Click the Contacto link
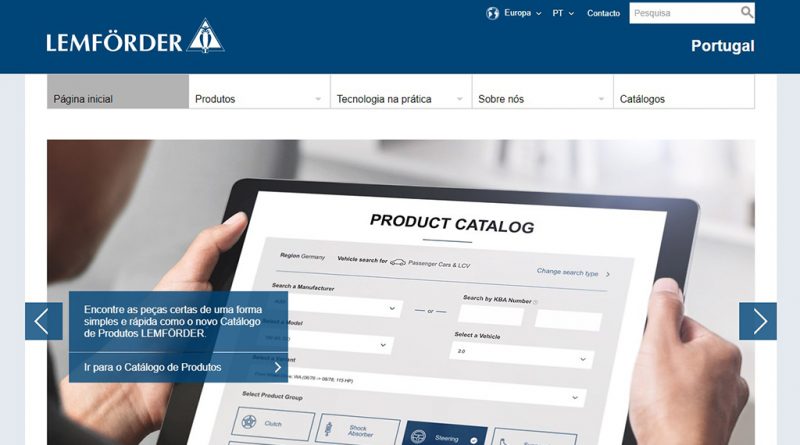The height and width of the screenshot is (445, 800). [x=603, y=13]
